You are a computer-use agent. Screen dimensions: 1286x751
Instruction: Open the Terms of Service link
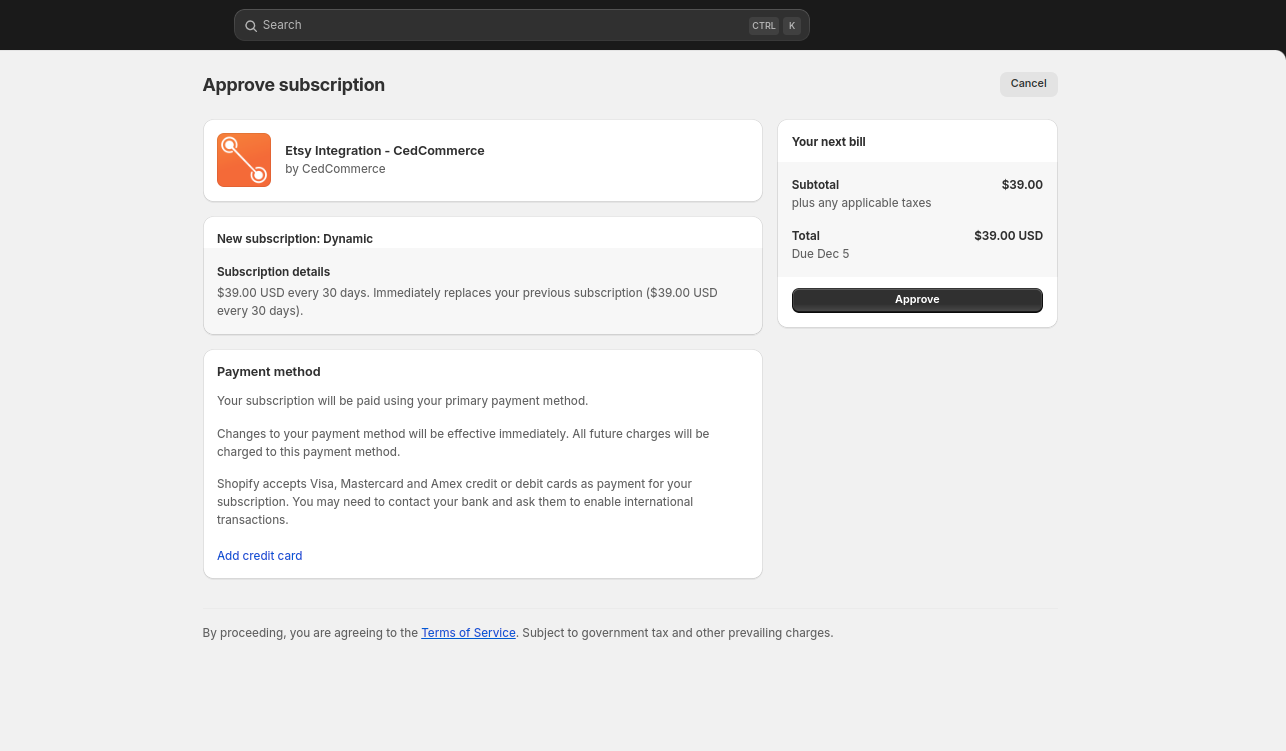tap(468, 633)
